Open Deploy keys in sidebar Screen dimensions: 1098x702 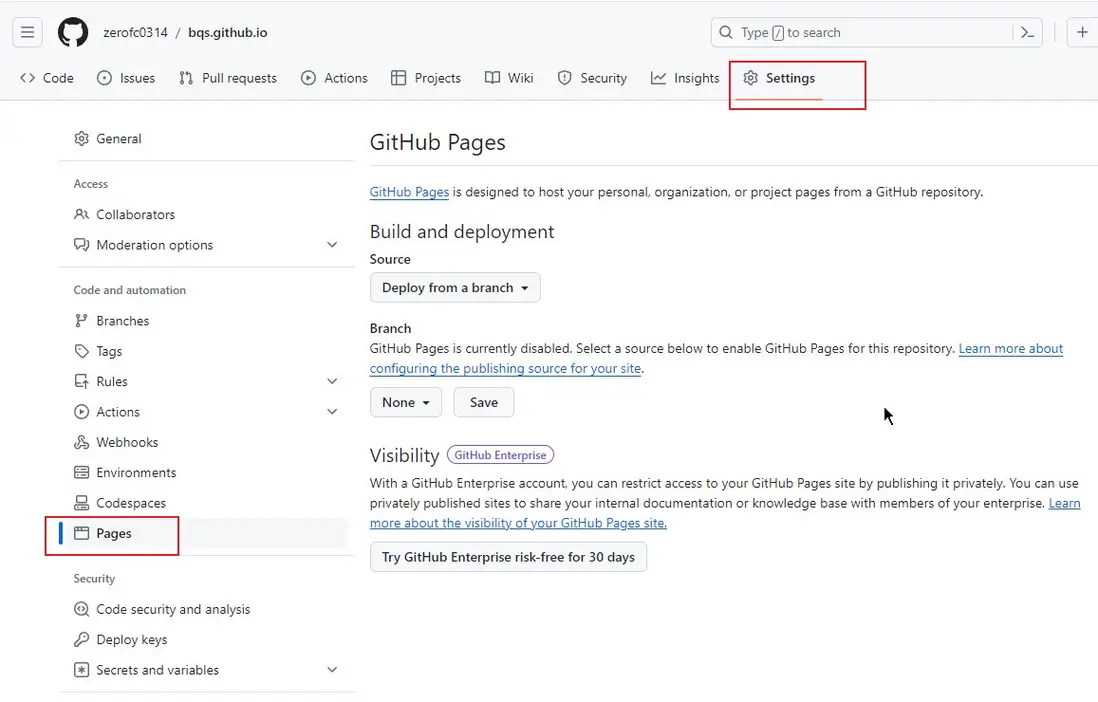(131, 640)
